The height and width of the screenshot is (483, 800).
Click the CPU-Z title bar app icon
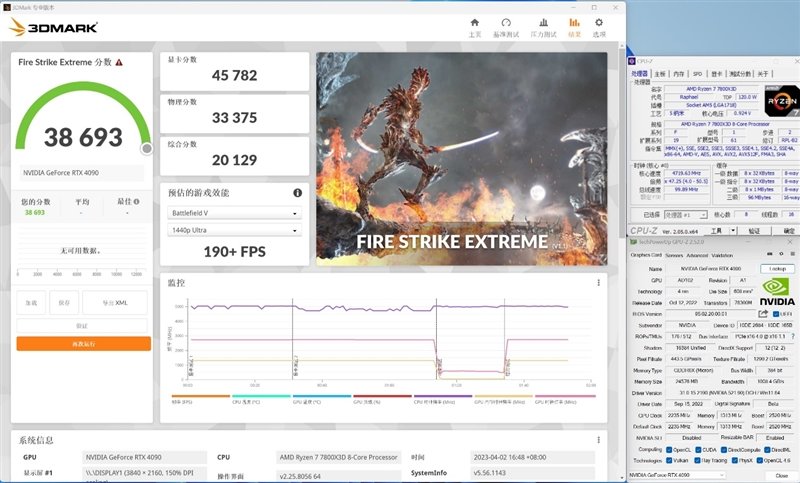pyautogui.click(x=632, y=61)
